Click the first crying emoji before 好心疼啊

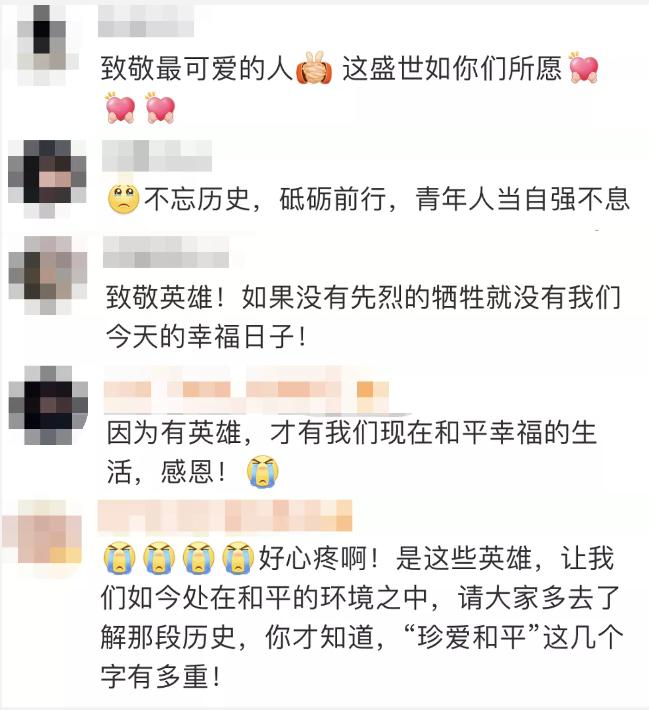pyautogui.click(x=120, y=558)
